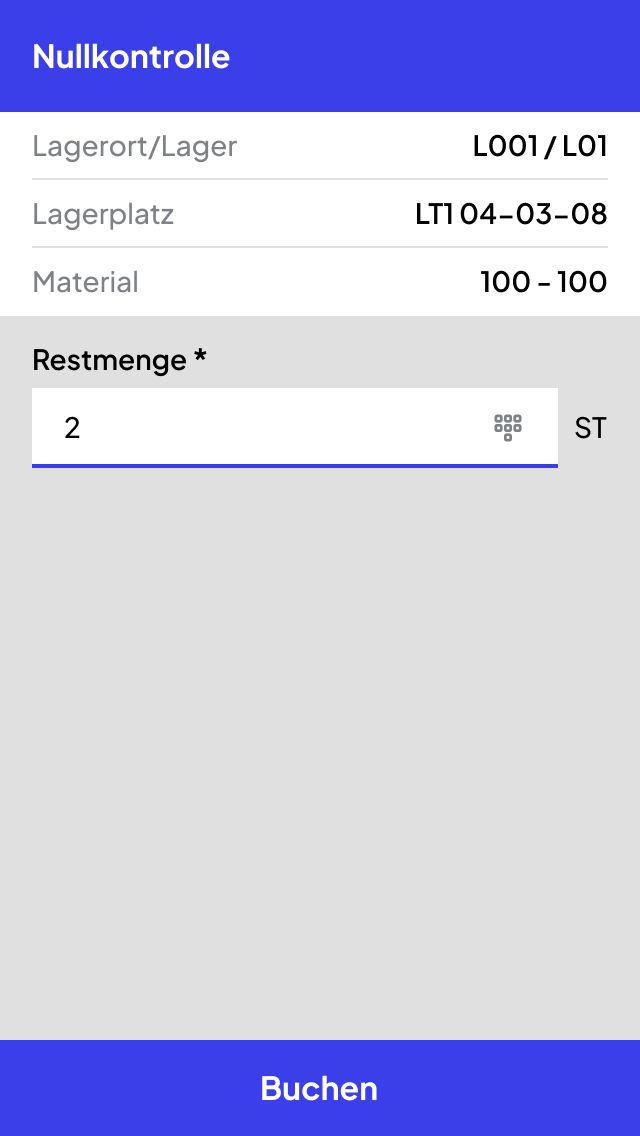Click the blue header bar beside Nullkontrolle
The width and height of the screenshot is (640, 1136).
pos(435,57)
